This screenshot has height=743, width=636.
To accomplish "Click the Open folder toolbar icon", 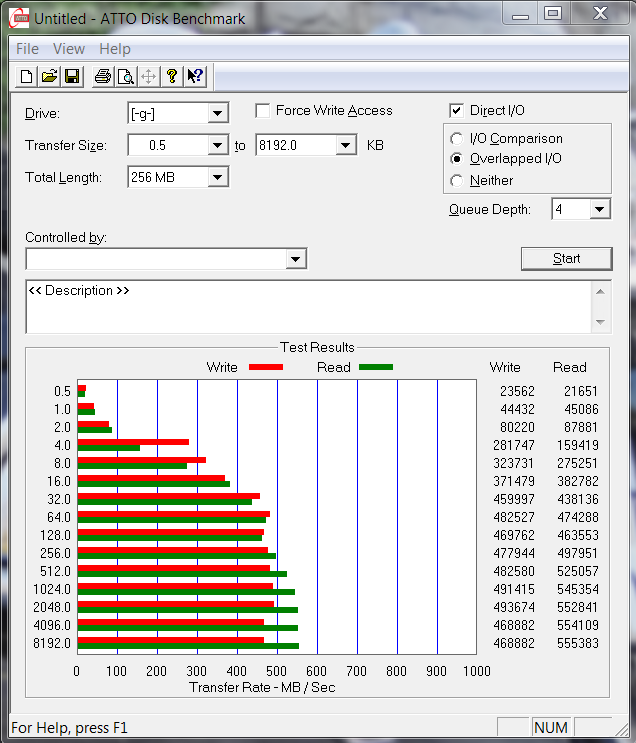I will point(50,76).
